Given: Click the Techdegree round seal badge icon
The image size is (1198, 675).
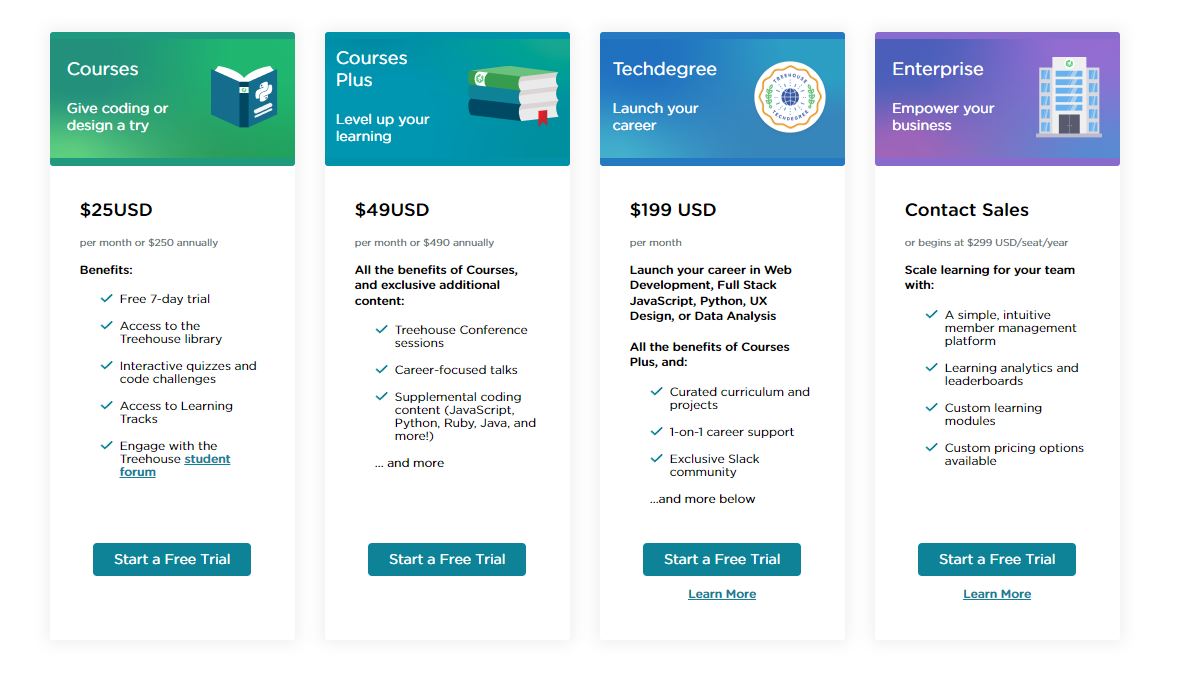Looking at the screenshot, I should click(x=790, y=97).
